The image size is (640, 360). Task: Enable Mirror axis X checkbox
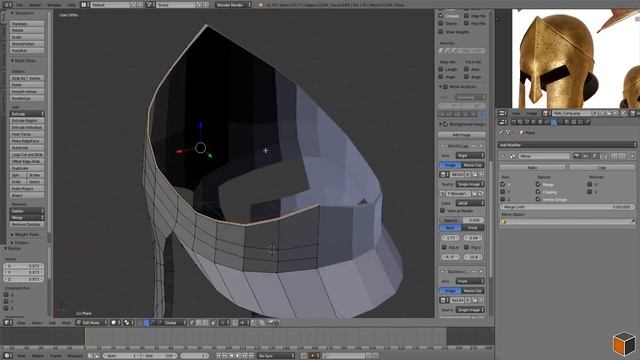tap(502, 184)
